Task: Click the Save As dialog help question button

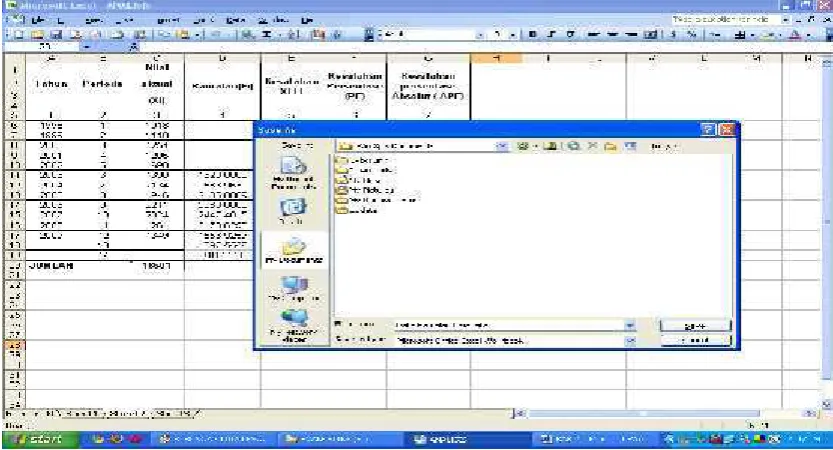Action: tap(708, 130)
